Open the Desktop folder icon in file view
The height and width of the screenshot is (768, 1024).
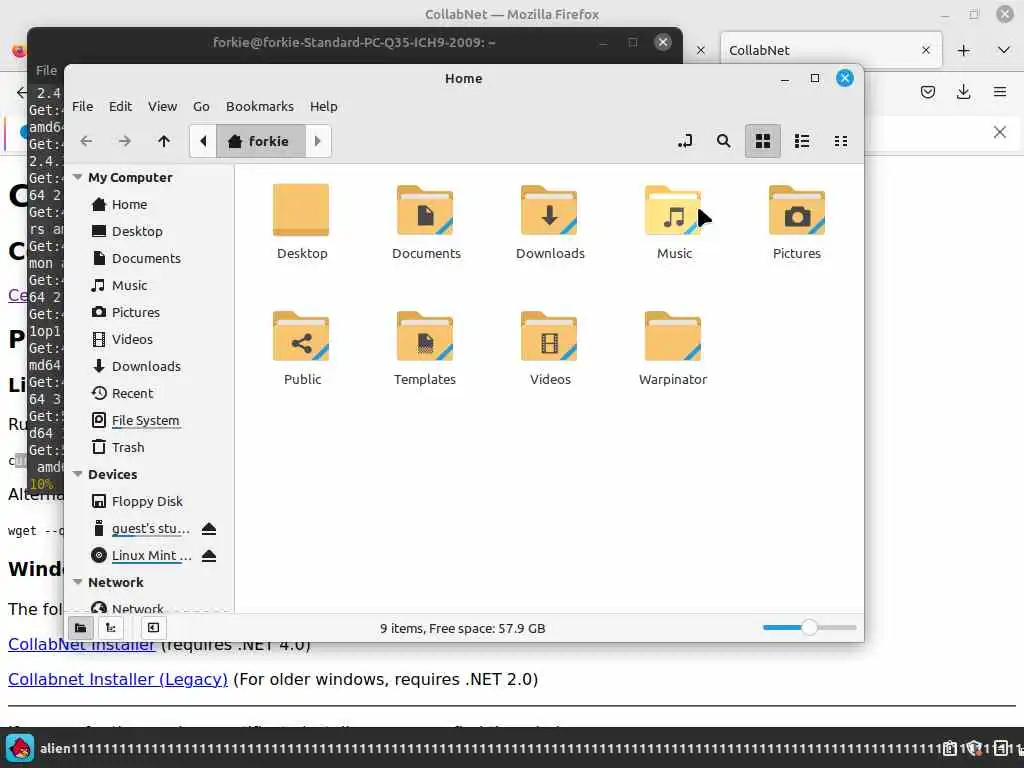click(301, 210)
